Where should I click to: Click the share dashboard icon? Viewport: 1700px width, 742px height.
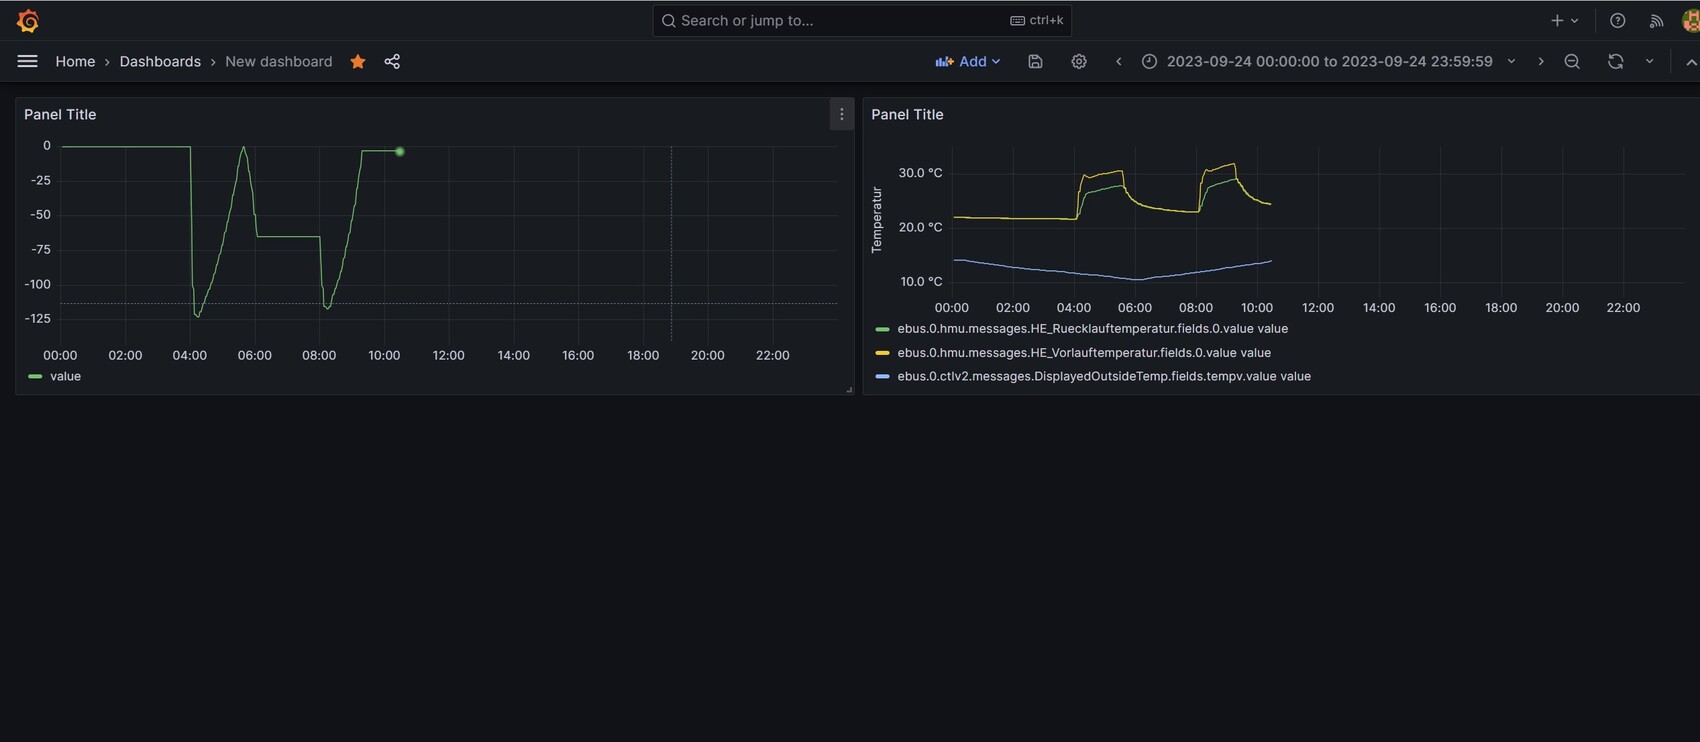point(392,61)
